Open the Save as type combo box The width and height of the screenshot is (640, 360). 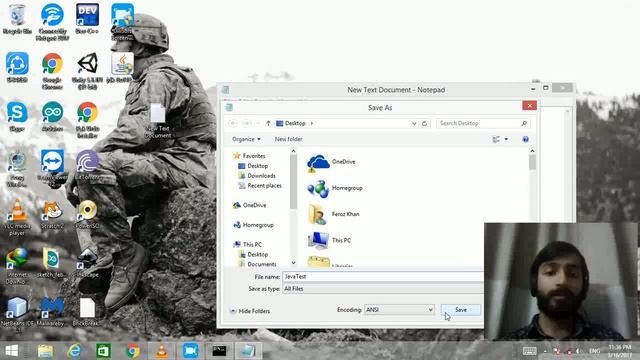click(383, 289)
